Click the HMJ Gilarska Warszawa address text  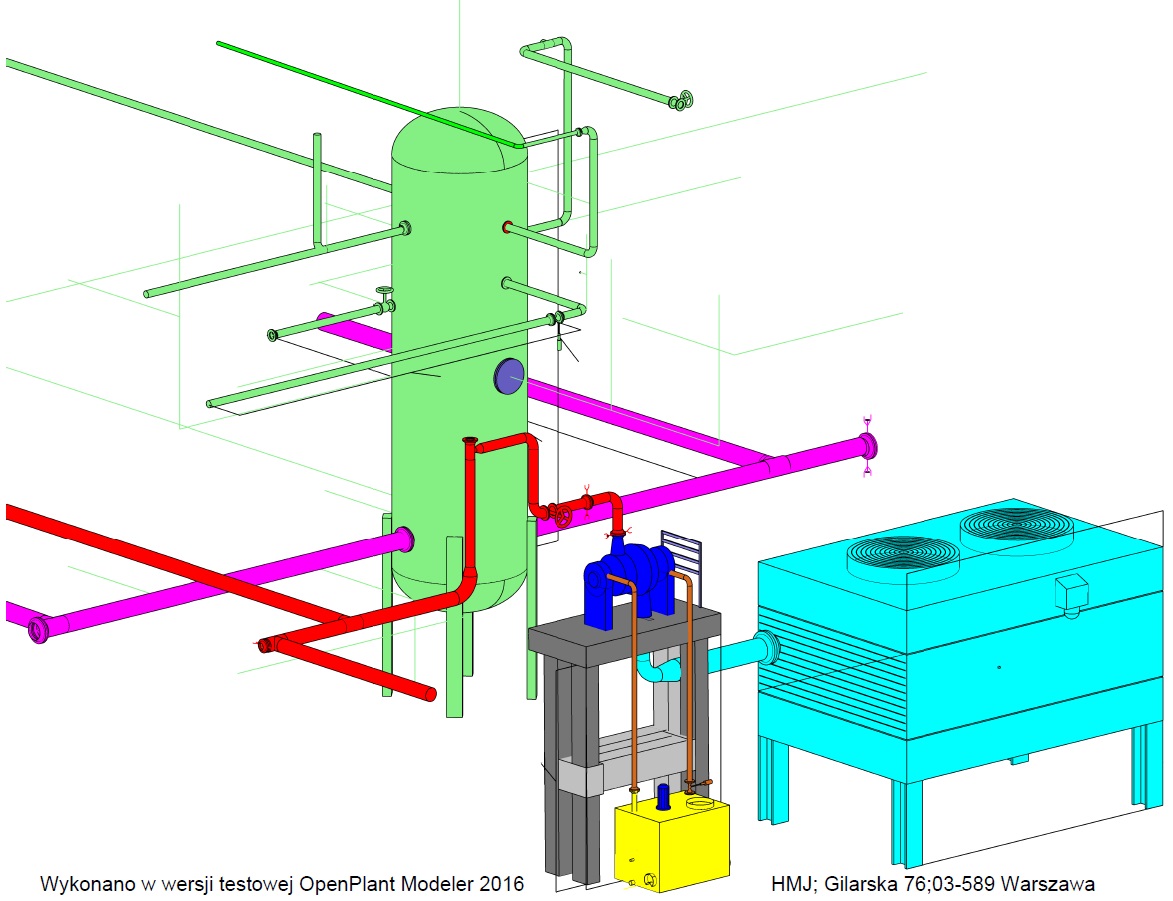coord(932,884)
